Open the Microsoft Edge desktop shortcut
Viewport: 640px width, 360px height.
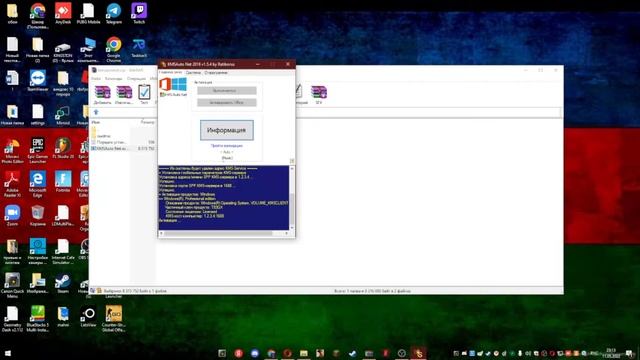click(x=38, y=184)
